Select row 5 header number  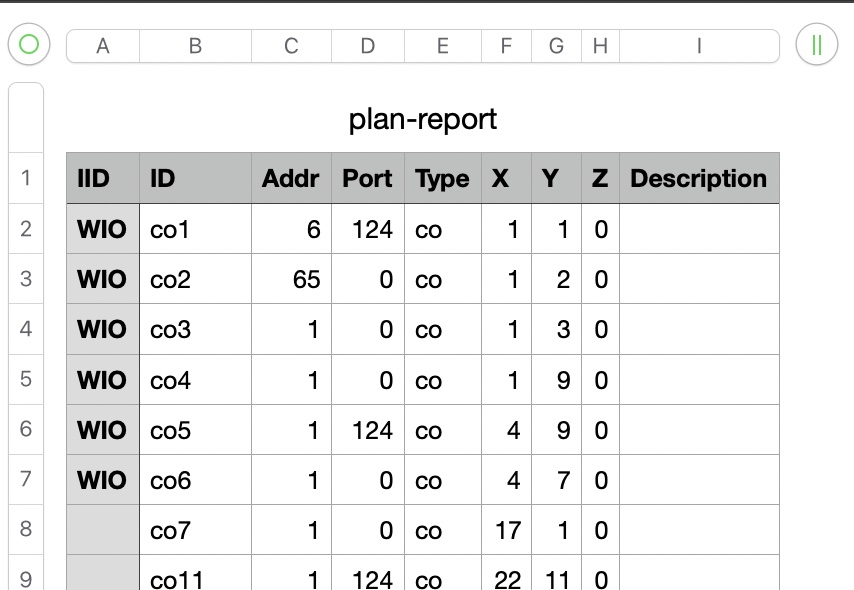point(26,379)
